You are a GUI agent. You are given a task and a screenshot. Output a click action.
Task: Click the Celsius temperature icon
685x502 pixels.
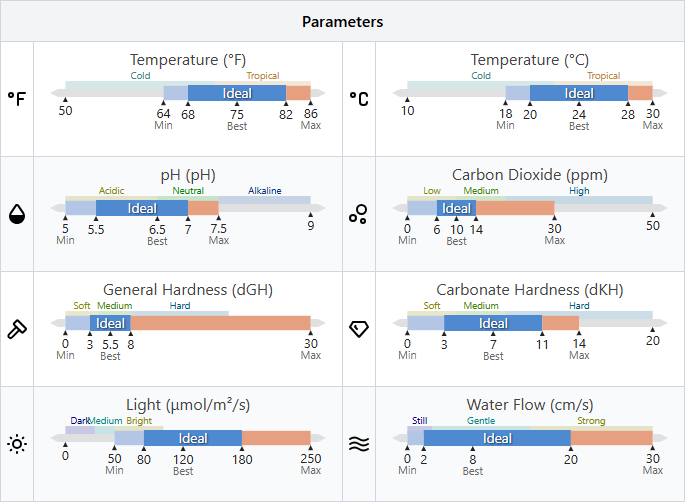click(x=358, y=99)
